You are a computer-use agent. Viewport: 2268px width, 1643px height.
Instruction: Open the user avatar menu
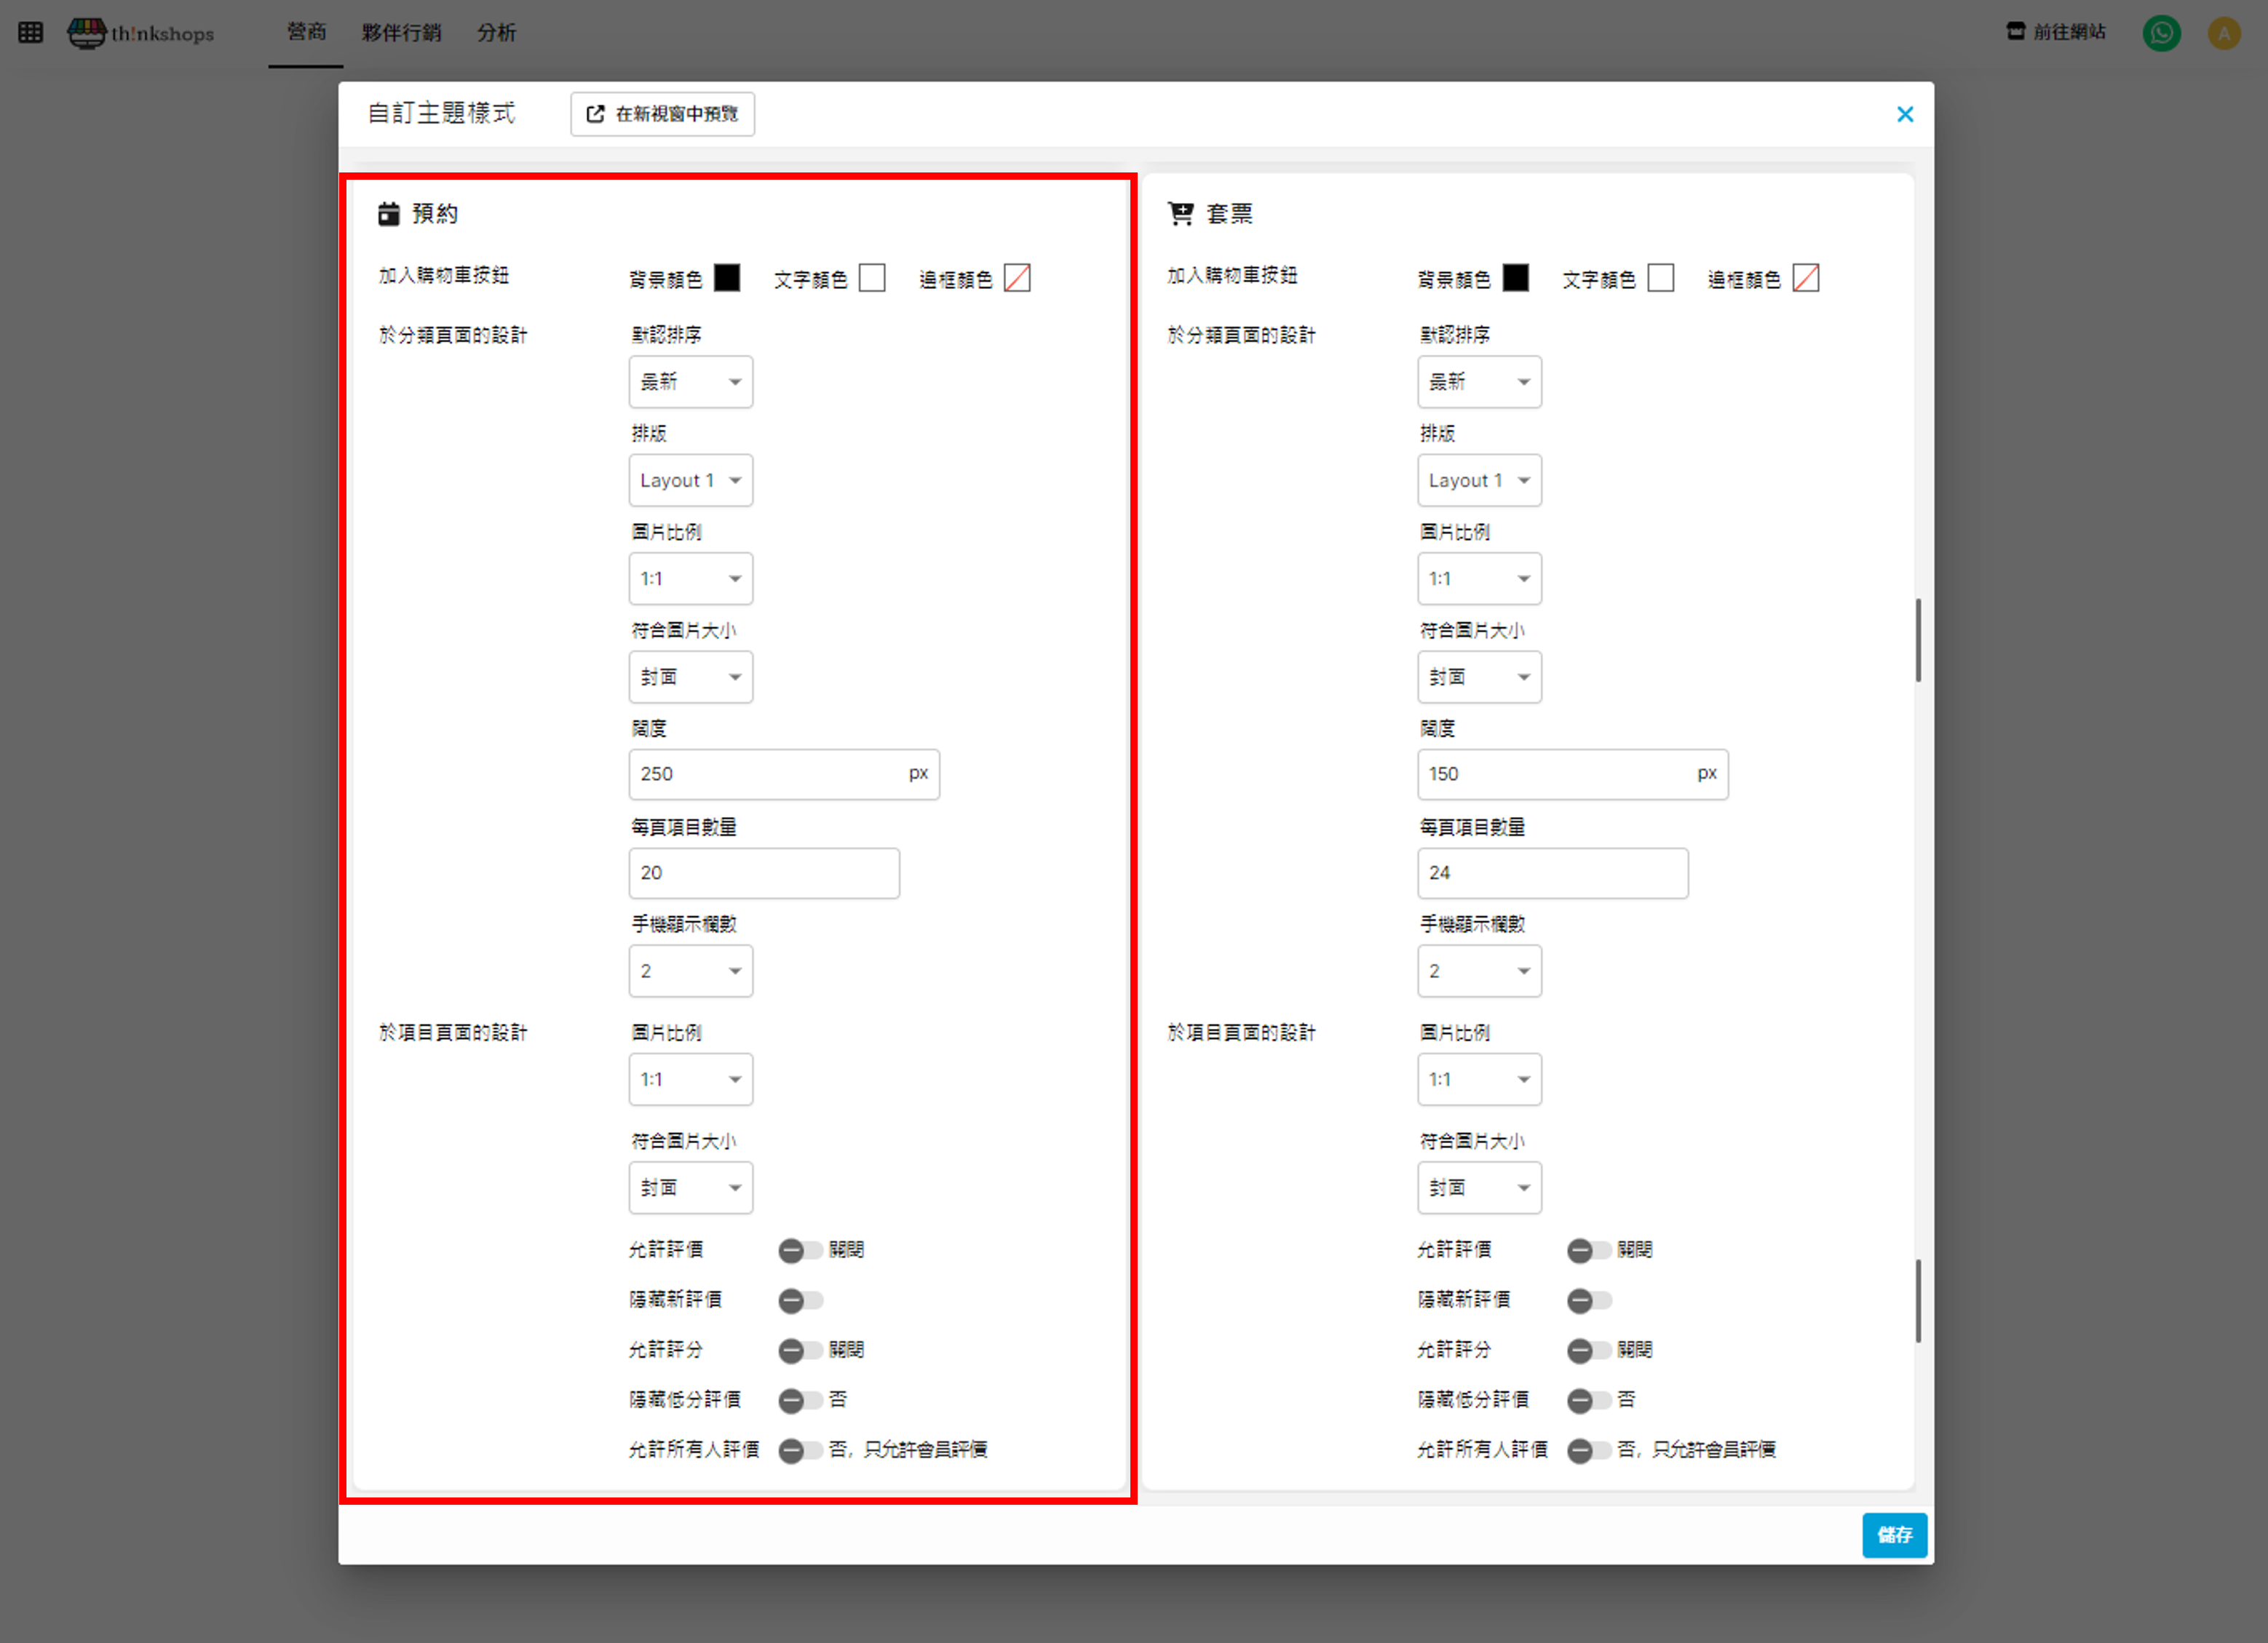2223,33
